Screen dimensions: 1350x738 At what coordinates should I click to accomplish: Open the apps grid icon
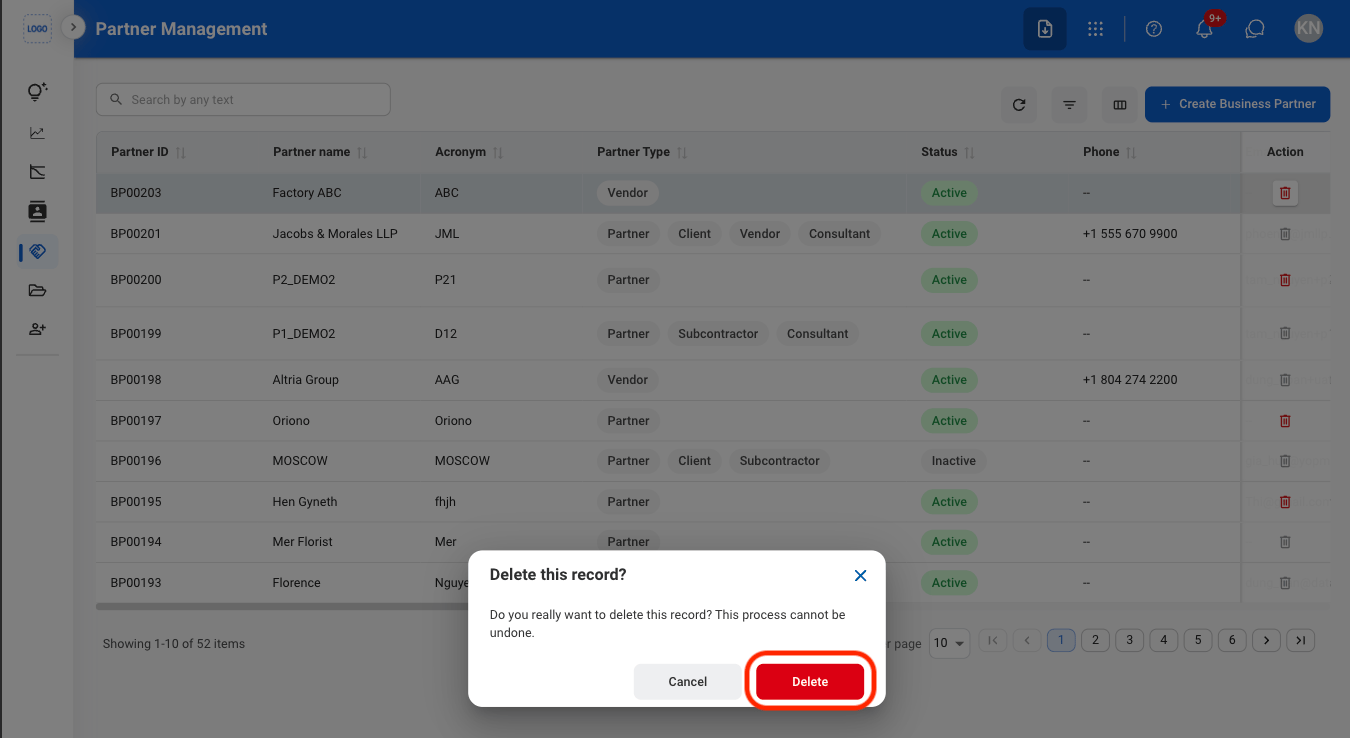[x=1095, y=29]
